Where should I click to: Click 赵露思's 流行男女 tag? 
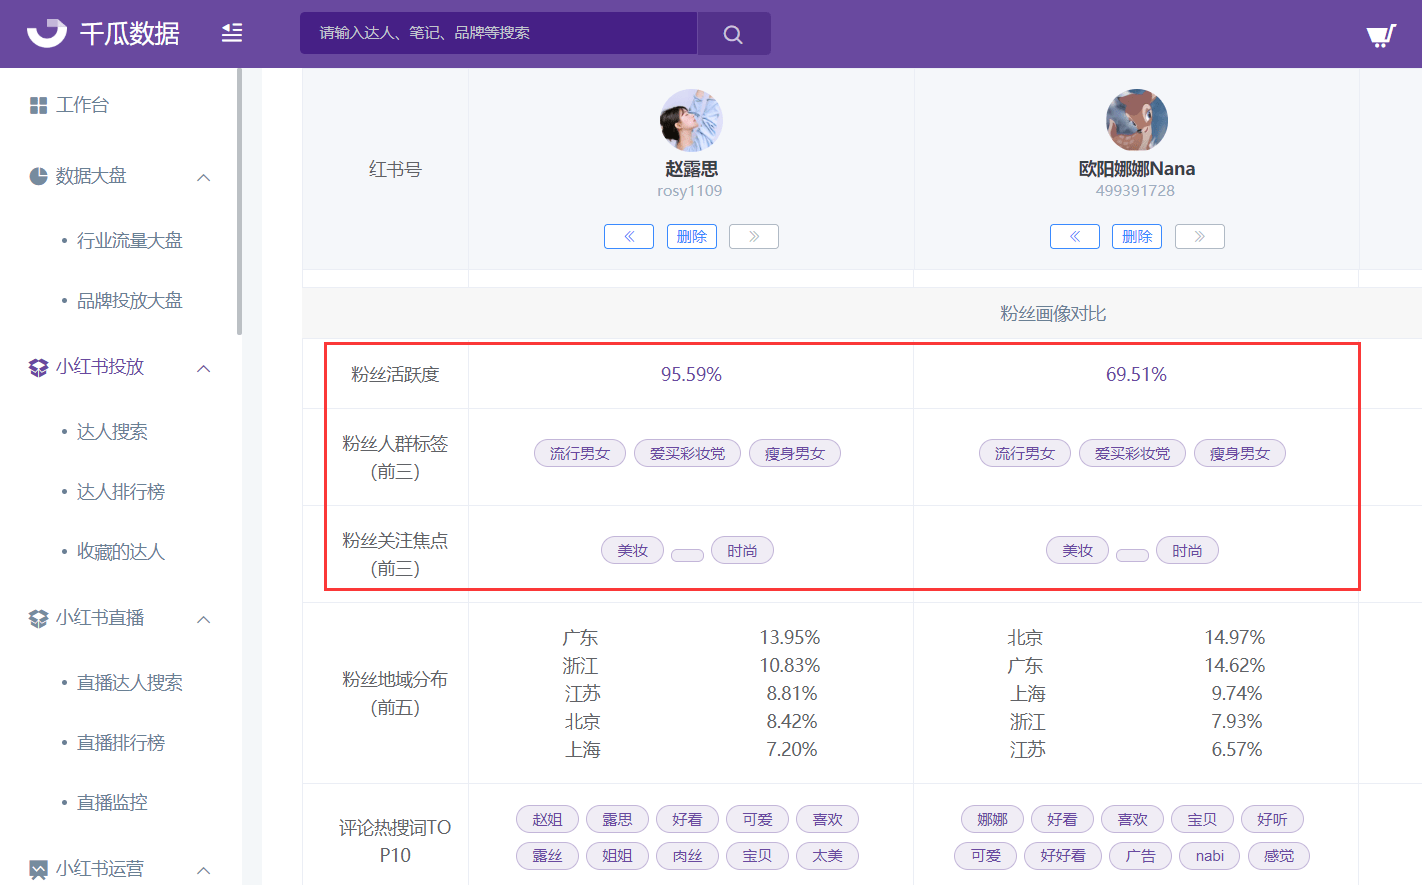point(580,453)
